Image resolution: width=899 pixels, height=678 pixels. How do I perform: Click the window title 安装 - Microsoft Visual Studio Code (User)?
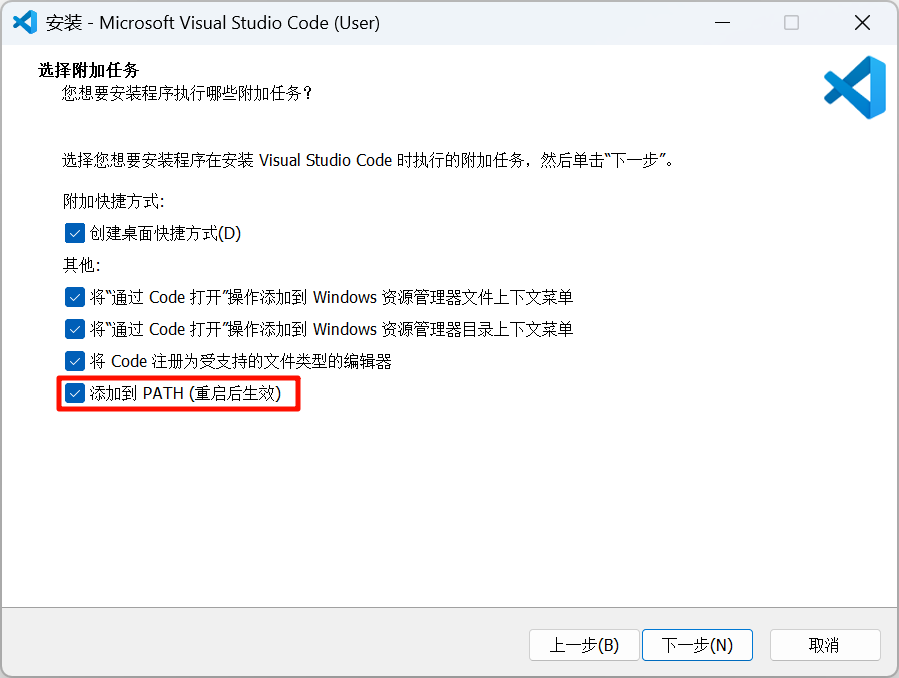pos(213,23)
